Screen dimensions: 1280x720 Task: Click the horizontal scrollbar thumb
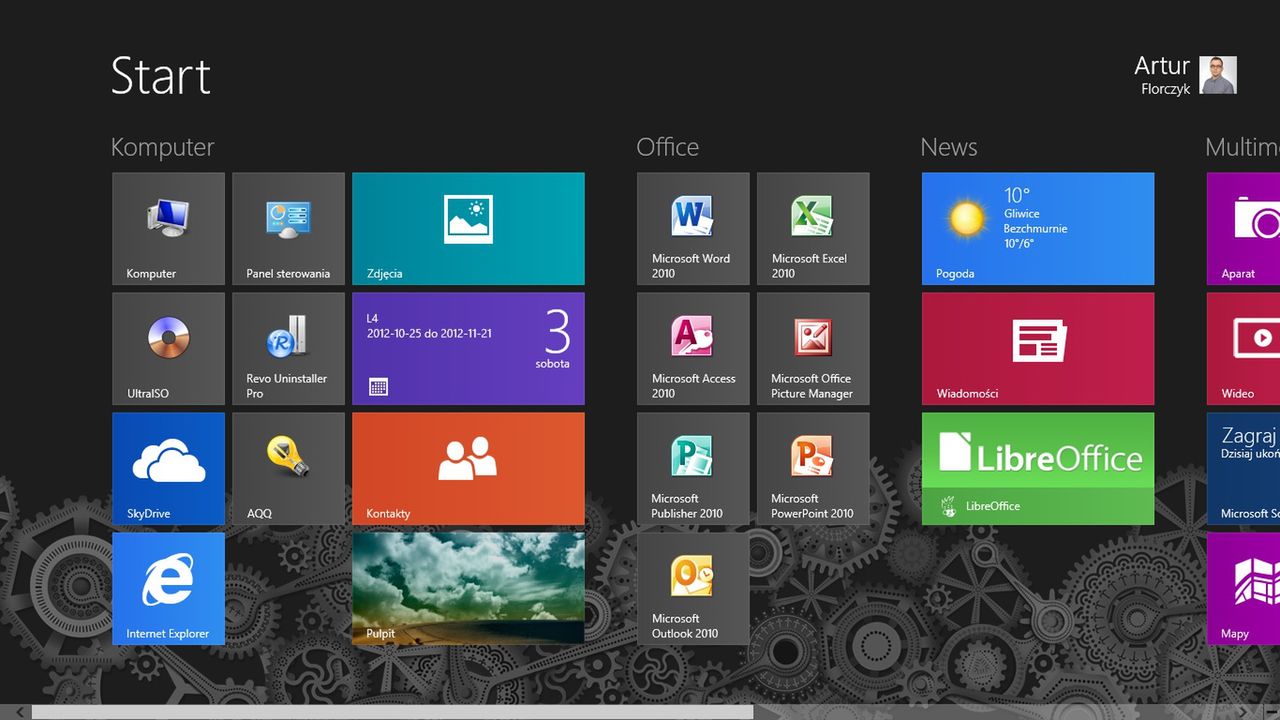click(x=392, y=712)
